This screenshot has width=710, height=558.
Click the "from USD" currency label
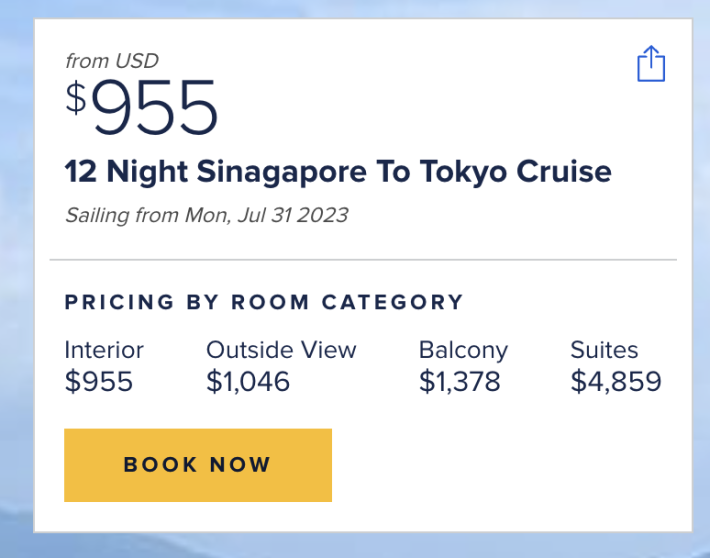point(112,61)
